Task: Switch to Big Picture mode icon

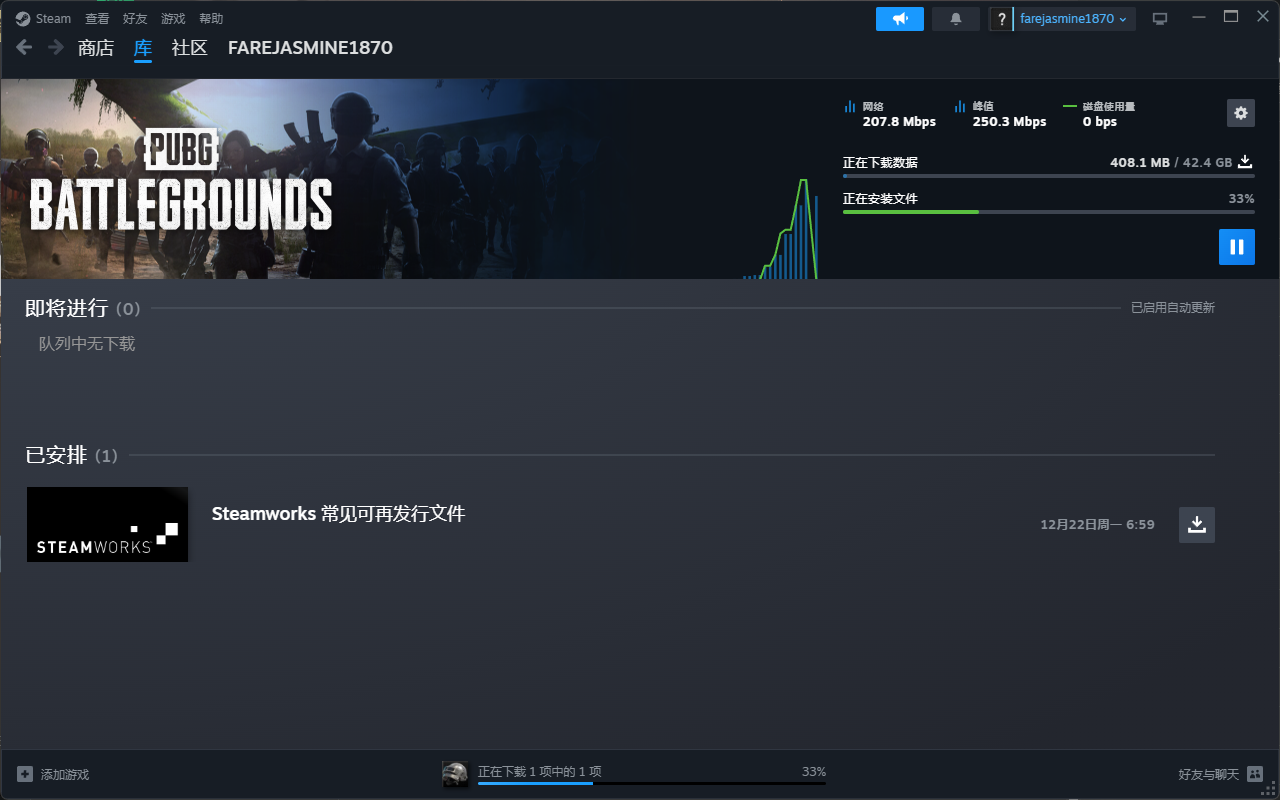Action: [1160, 19]
